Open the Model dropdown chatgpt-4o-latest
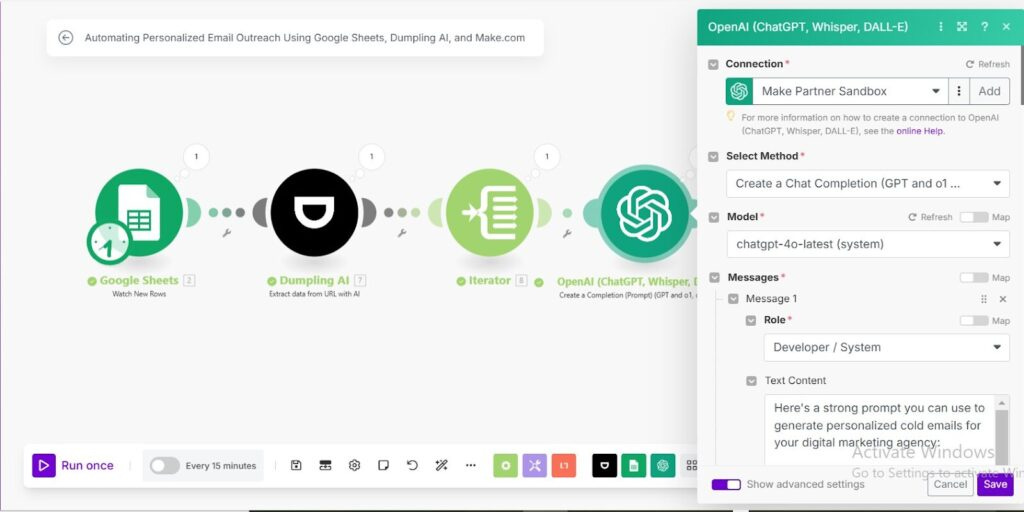The width and height of the screenshot is (1024, 512). pyautogui.click(x=868, y=244)
